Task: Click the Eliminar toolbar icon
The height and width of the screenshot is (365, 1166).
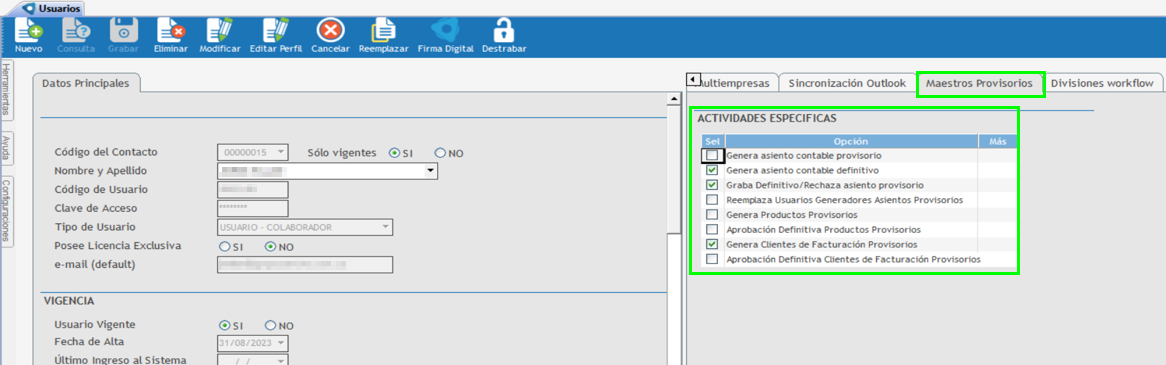Action: click(170, 31)
